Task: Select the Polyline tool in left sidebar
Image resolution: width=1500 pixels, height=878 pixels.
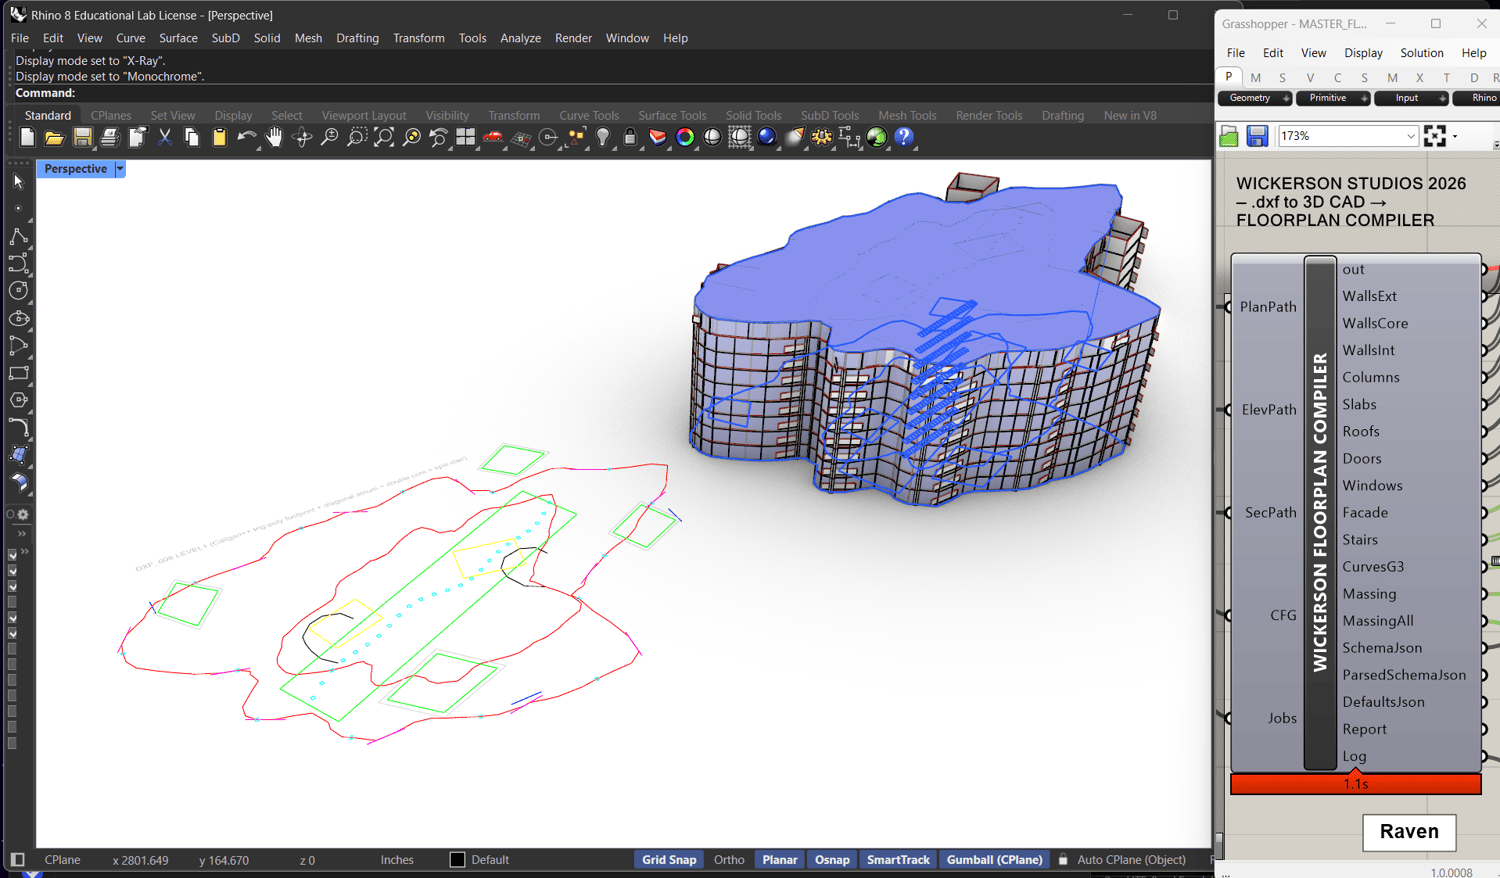Action: tap(19, 237)
